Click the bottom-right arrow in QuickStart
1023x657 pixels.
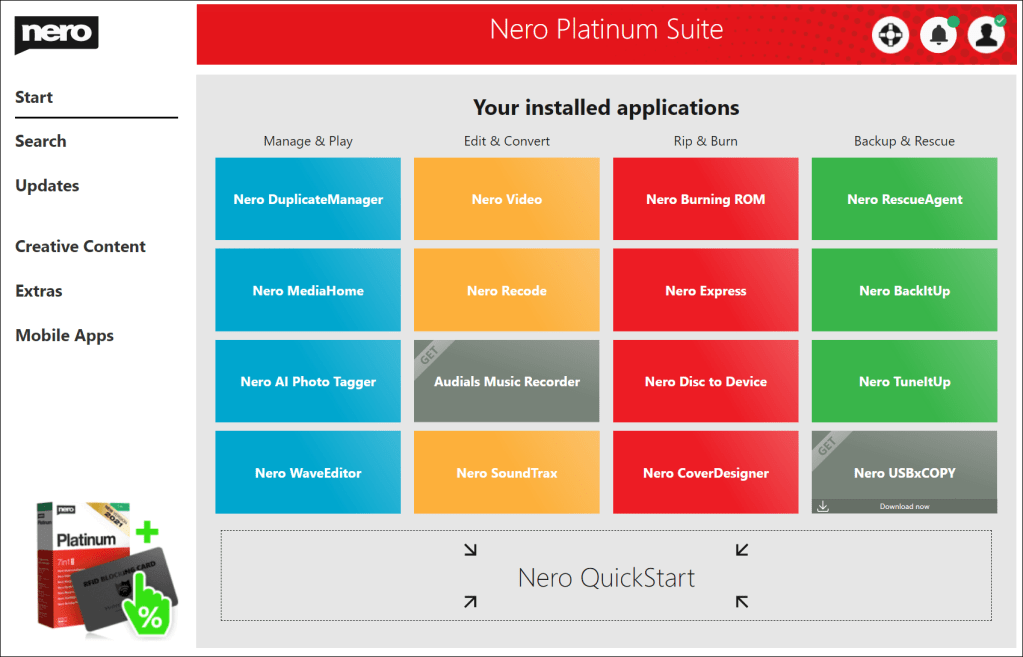pyautogui.click(x=741, y=601)
